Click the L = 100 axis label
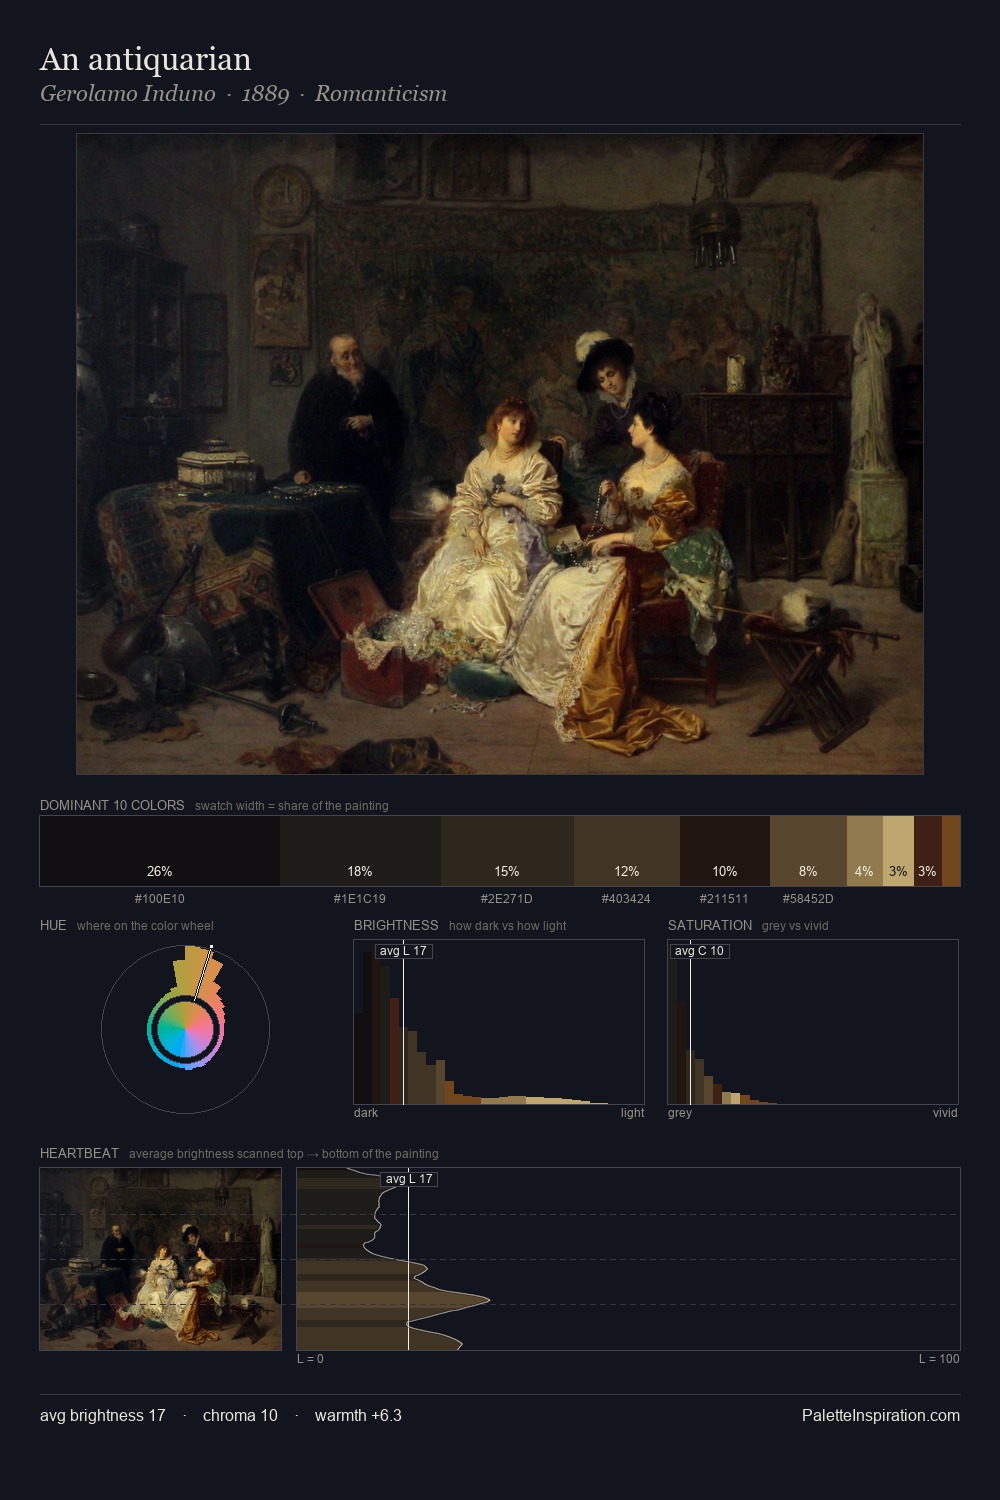The image size is (1000, 1500). pos(939,1359)
